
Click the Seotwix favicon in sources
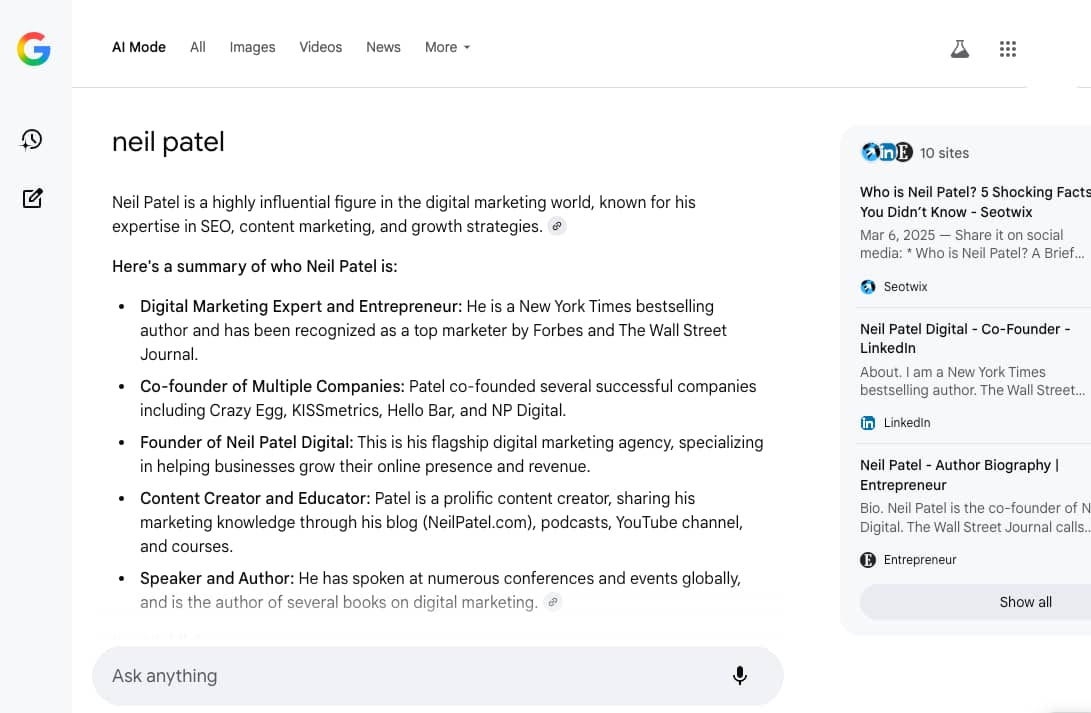868,287
